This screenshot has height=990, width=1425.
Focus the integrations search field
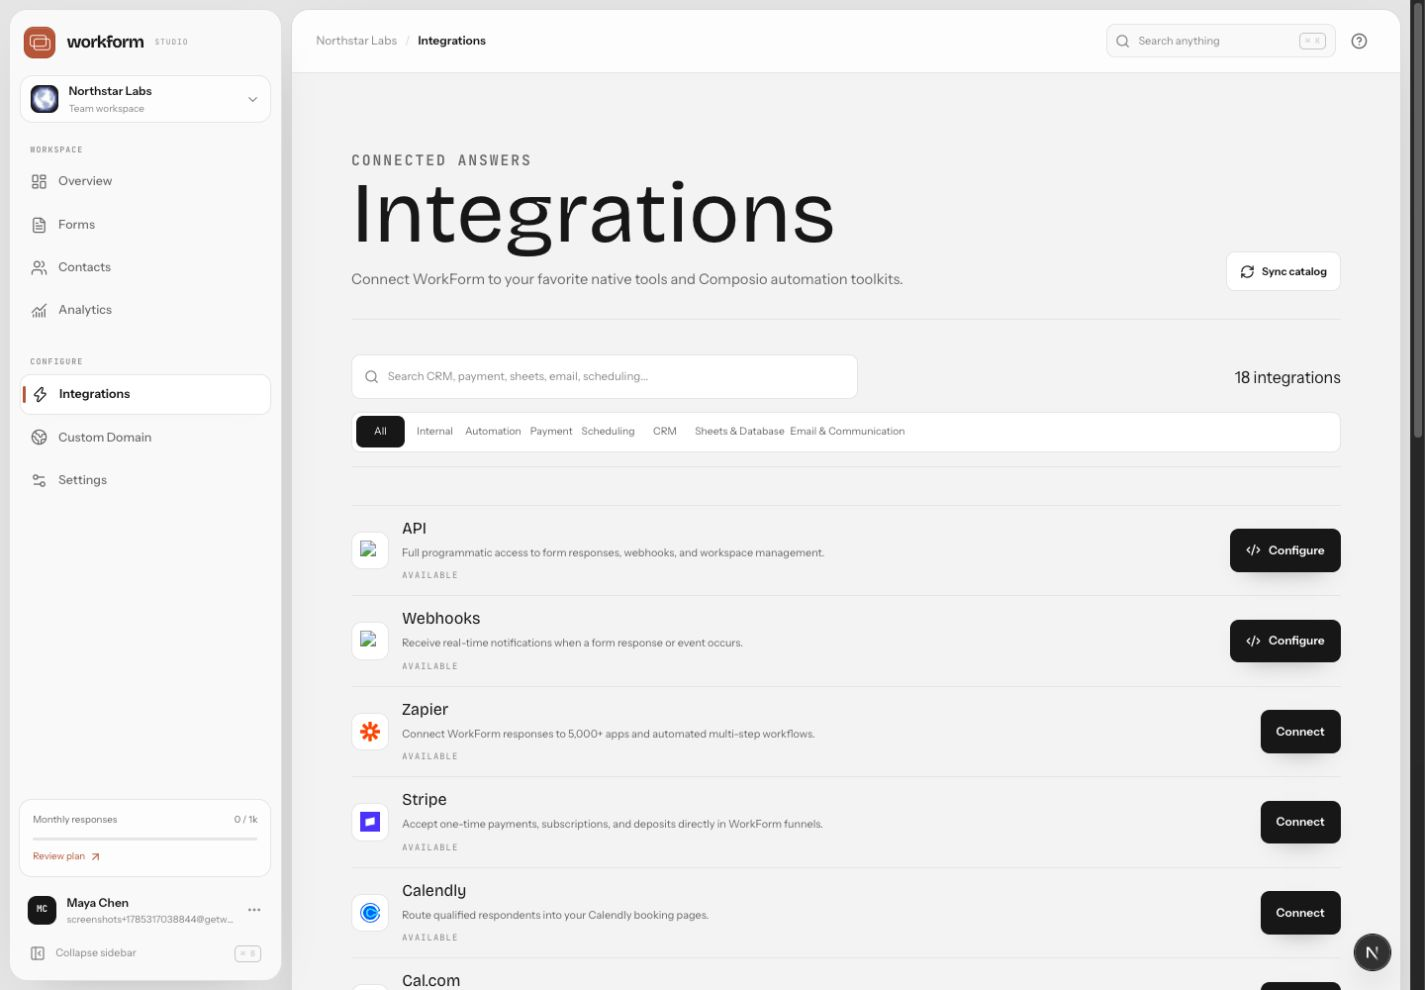point(604,377)
